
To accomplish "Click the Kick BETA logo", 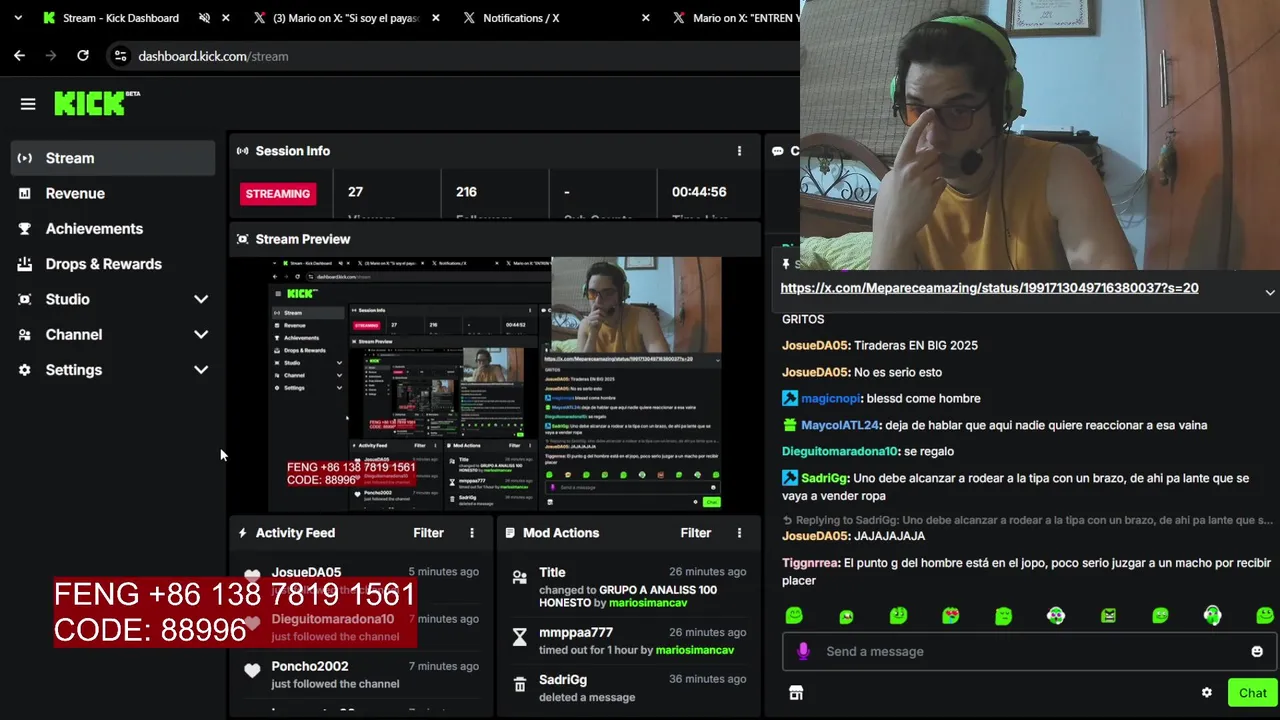I will tap(97, 103).
